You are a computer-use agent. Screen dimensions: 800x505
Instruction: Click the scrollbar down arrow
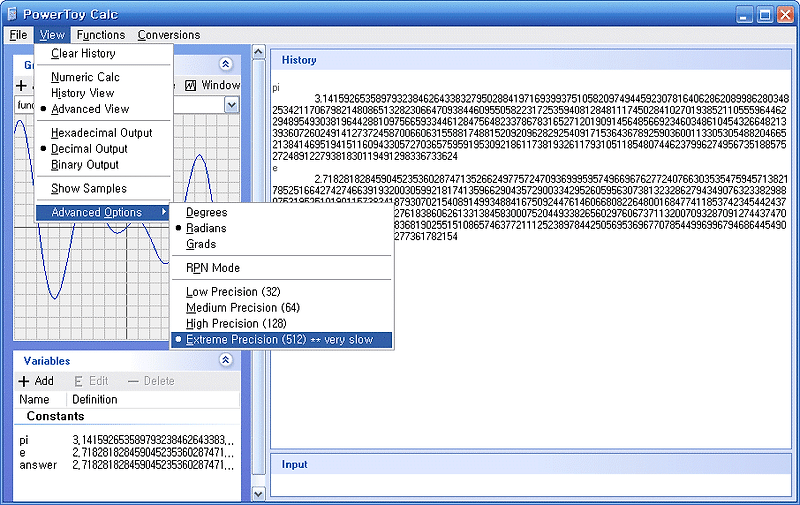[259, 494]
